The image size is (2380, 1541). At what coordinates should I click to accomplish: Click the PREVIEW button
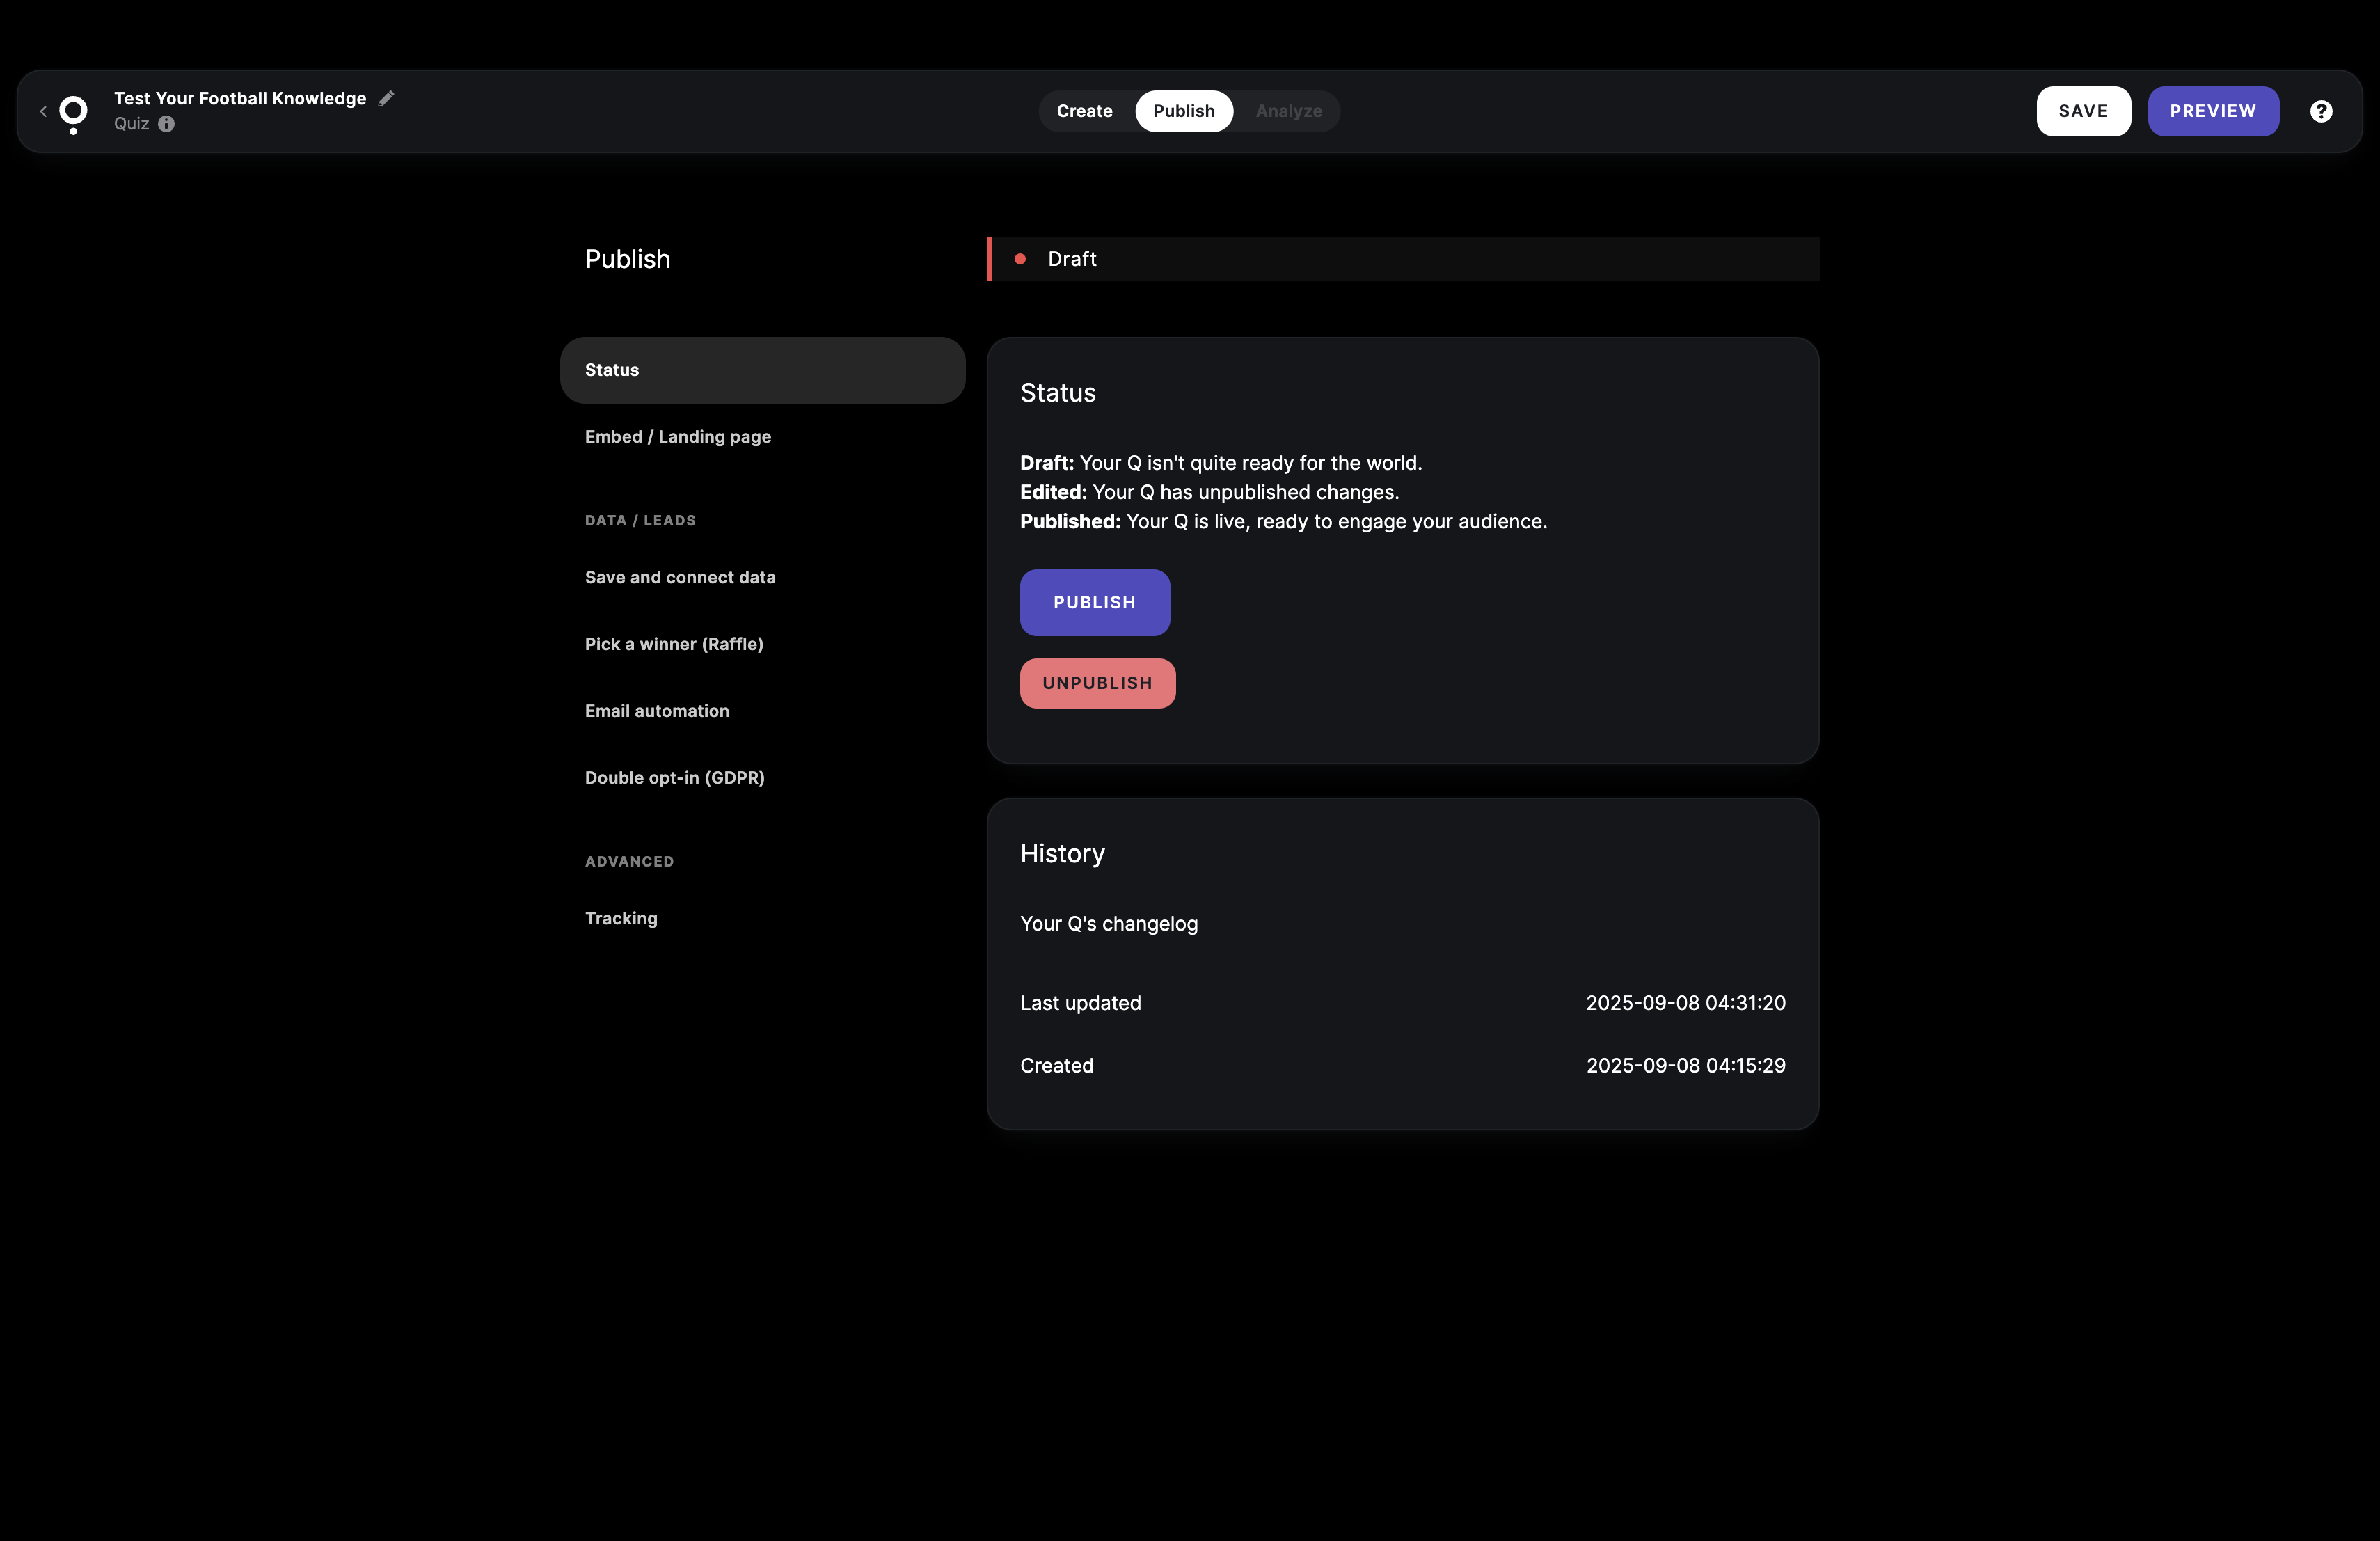(2212, 111)
